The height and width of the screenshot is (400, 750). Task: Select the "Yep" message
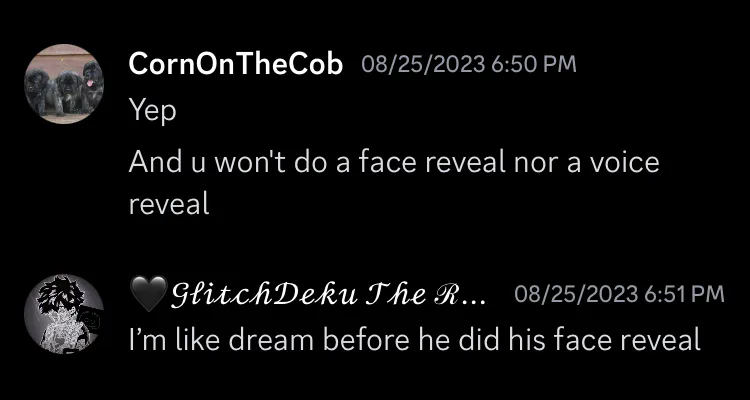point(153,111)
